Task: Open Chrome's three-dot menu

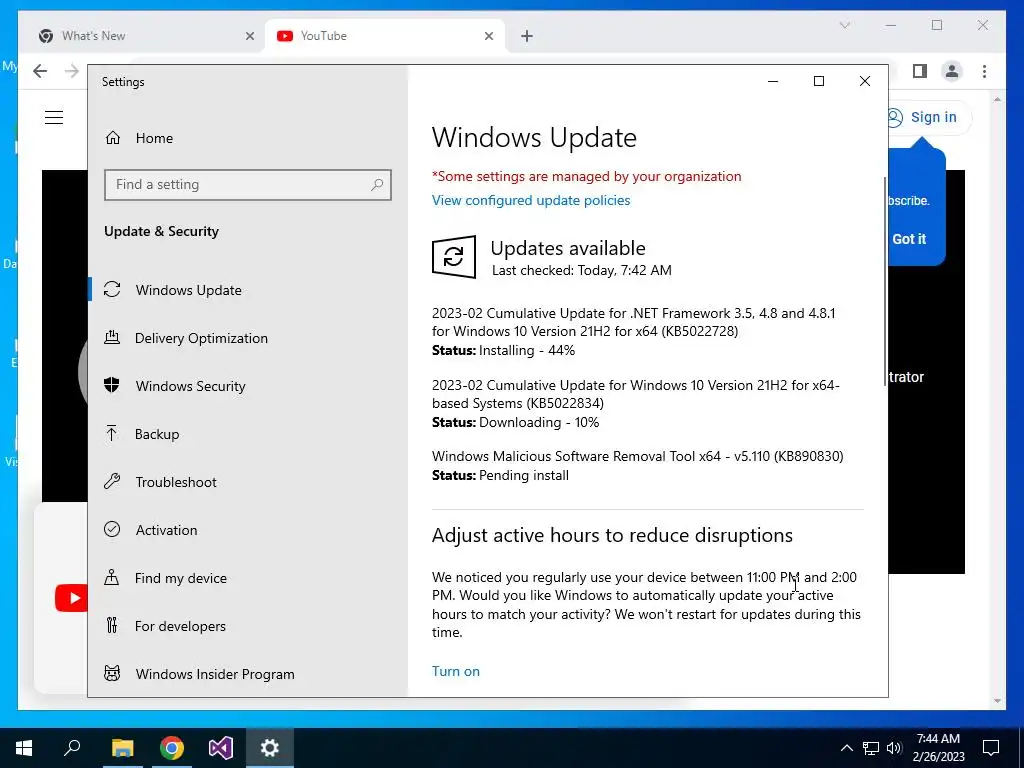Action: pos(984,71)
